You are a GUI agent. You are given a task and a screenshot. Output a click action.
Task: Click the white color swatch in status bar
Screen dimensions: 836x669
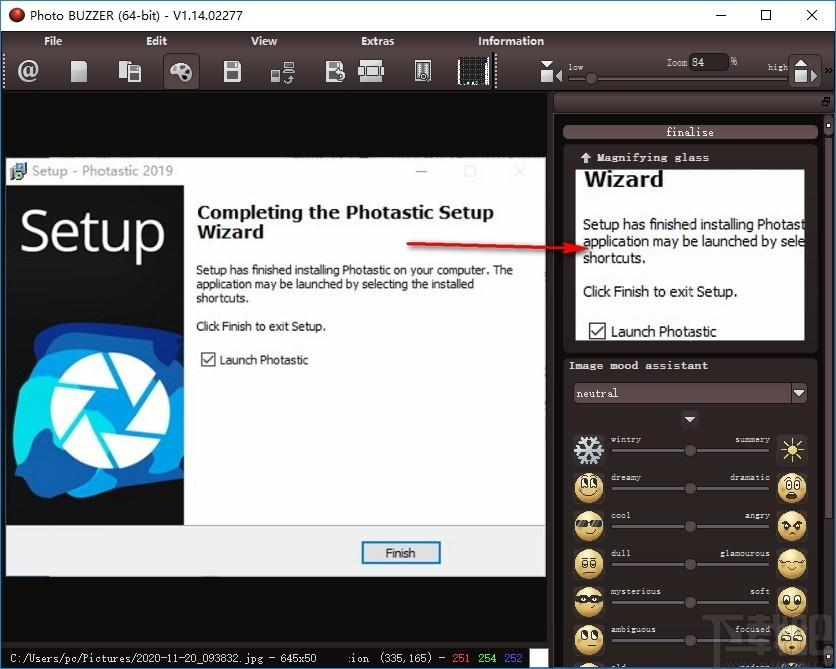pyautogui.click(x=539, y=658)
